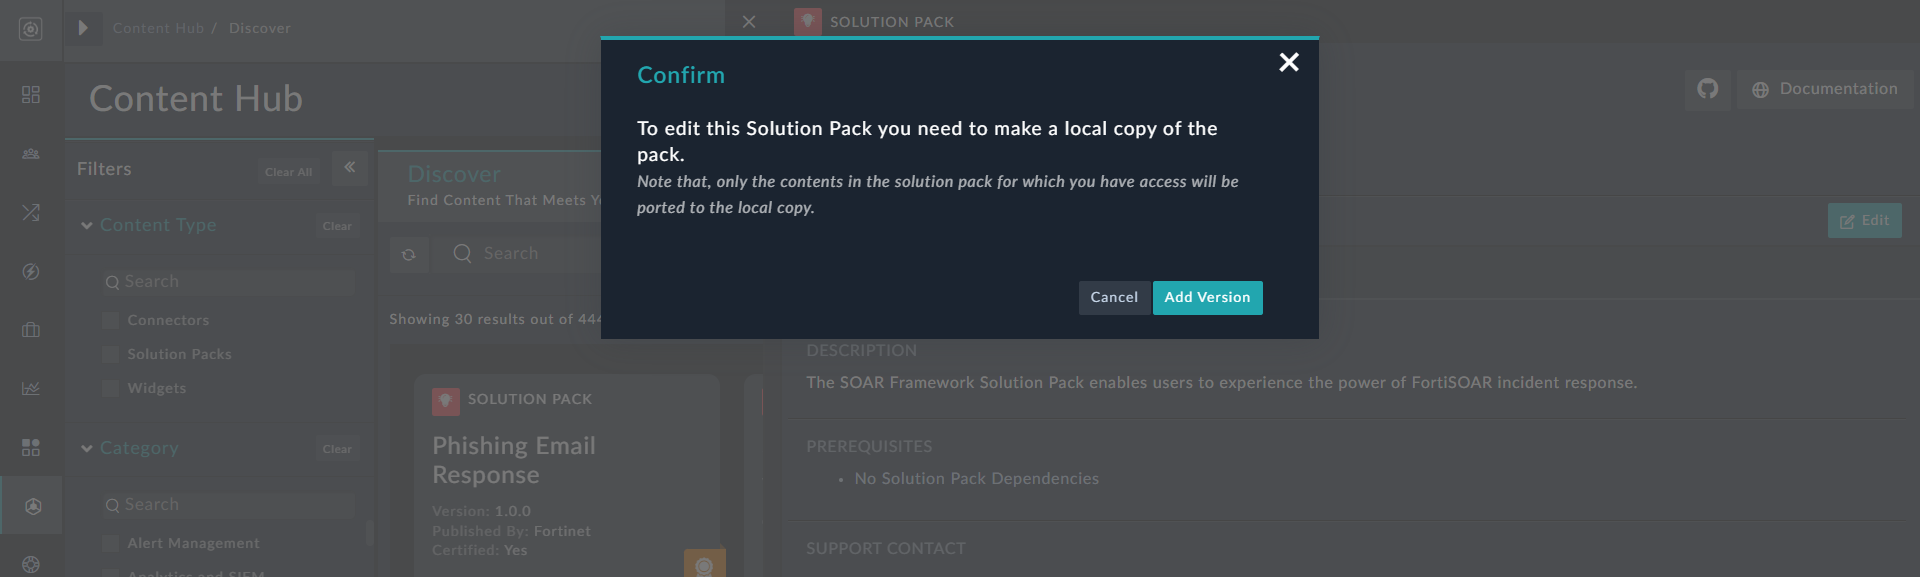Screen dimensions: 1920x577
Task: Close the Confirm dialog with X
Action: point(1289,63)
